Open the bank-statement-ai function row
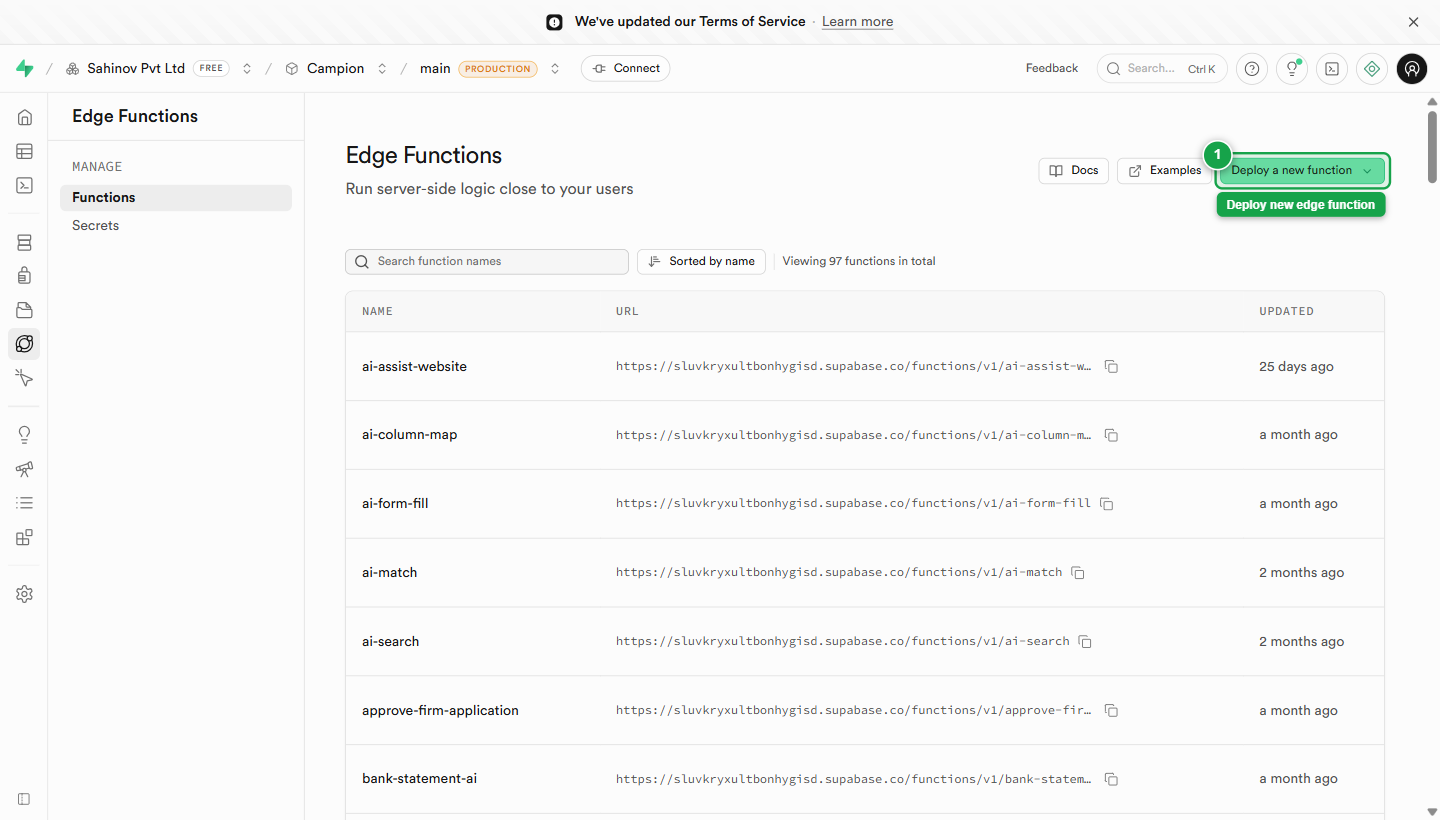Screen dimensions: 1440x820 tap(865, 779)
